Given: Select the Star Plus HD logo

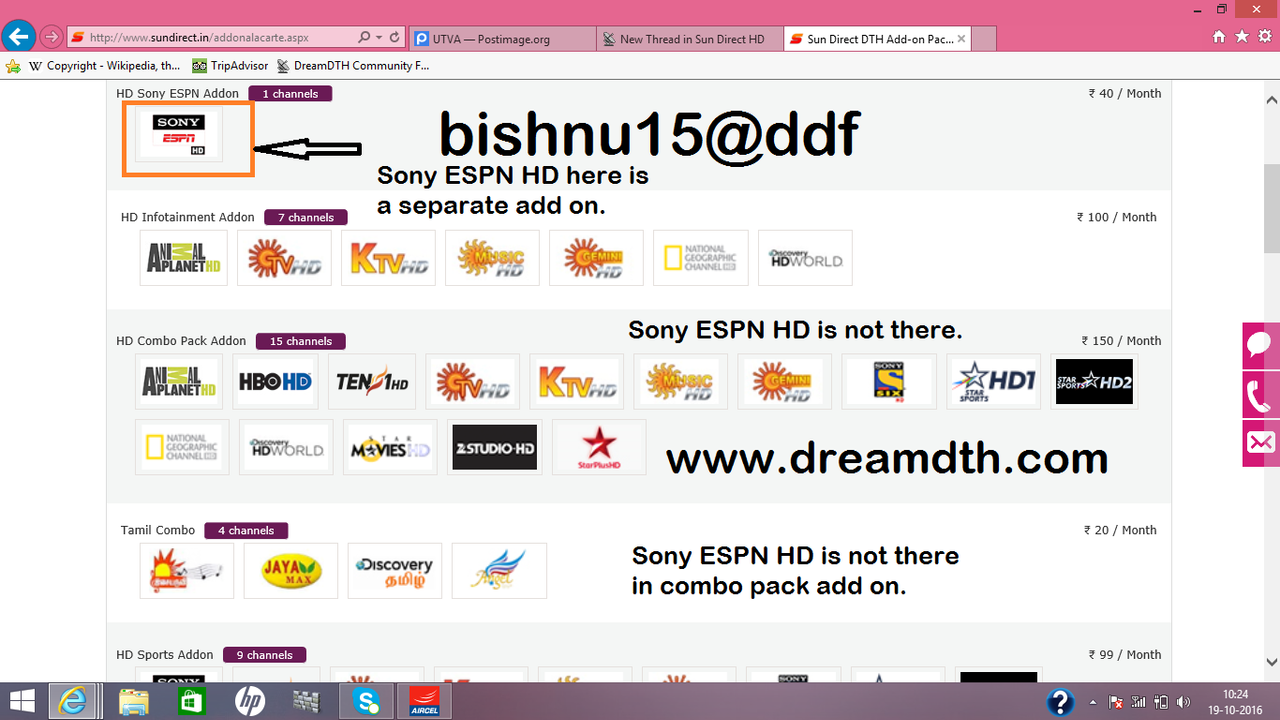Looking at the screenshot, I should [x=598, y=447].
